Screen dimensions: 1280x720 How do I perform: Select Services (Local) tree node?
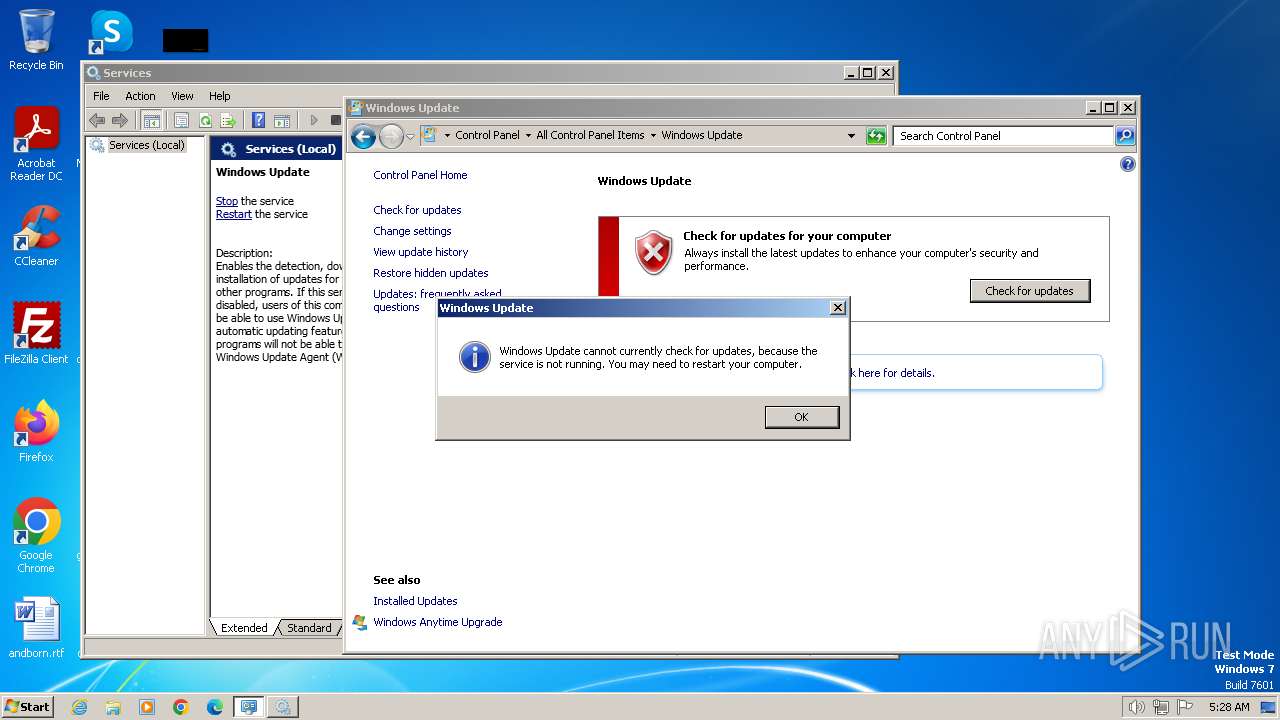coord(146,145)
